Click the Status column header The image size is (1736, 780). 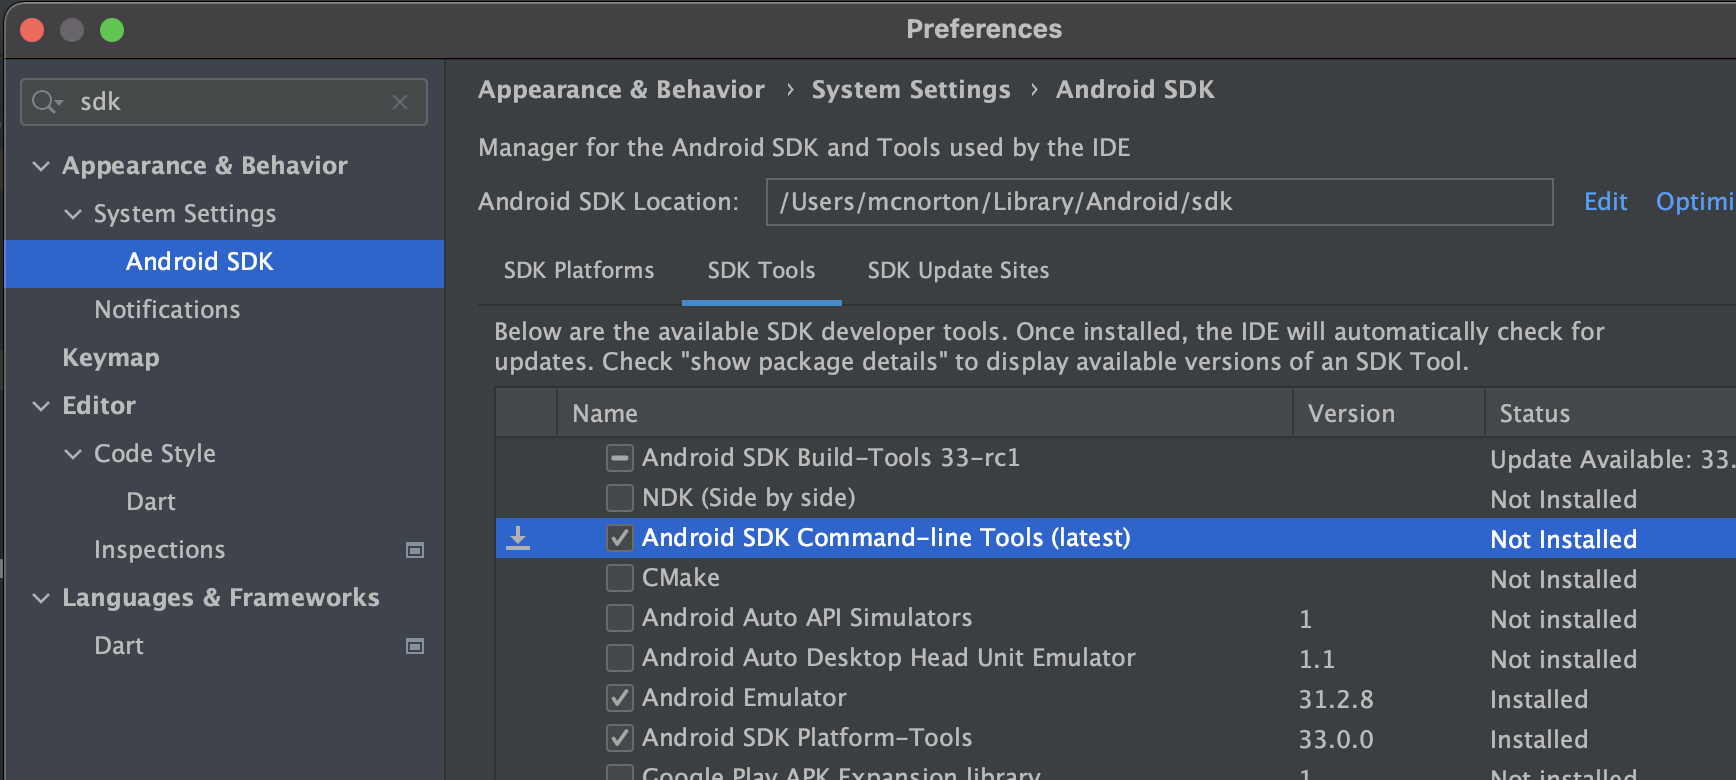coord(1611,413)
